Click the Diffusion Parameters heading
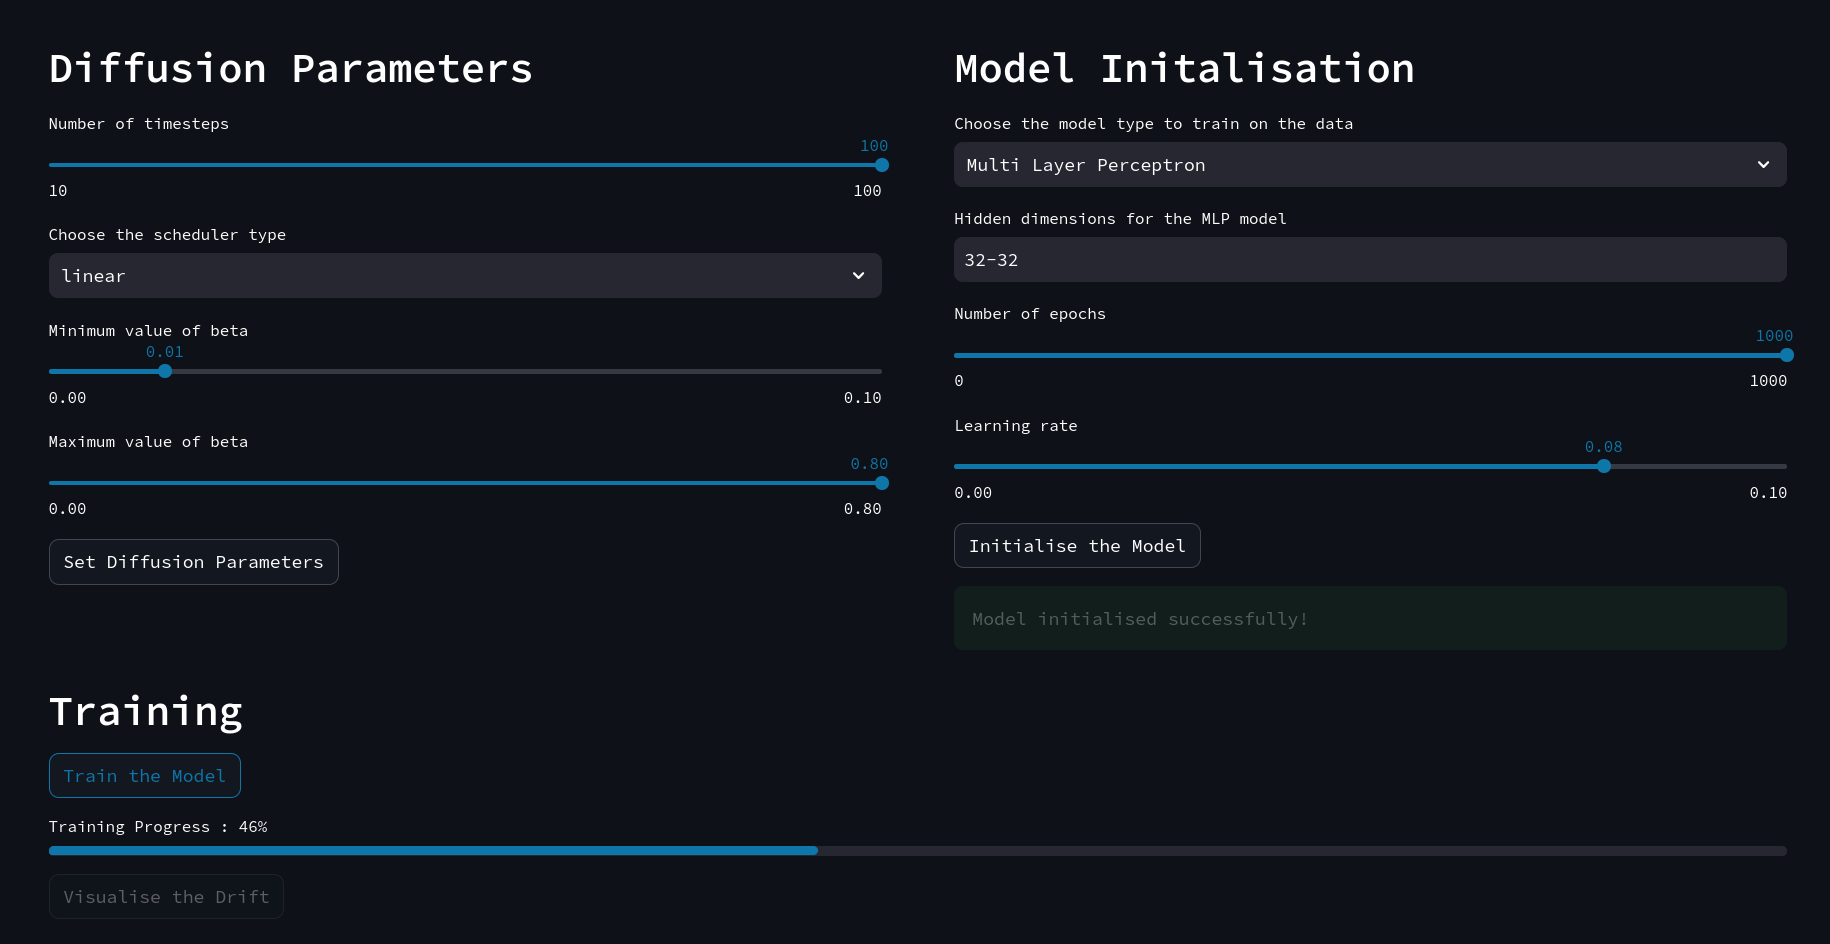Viewport: 1830px width, 944px height. pos(291,69)
